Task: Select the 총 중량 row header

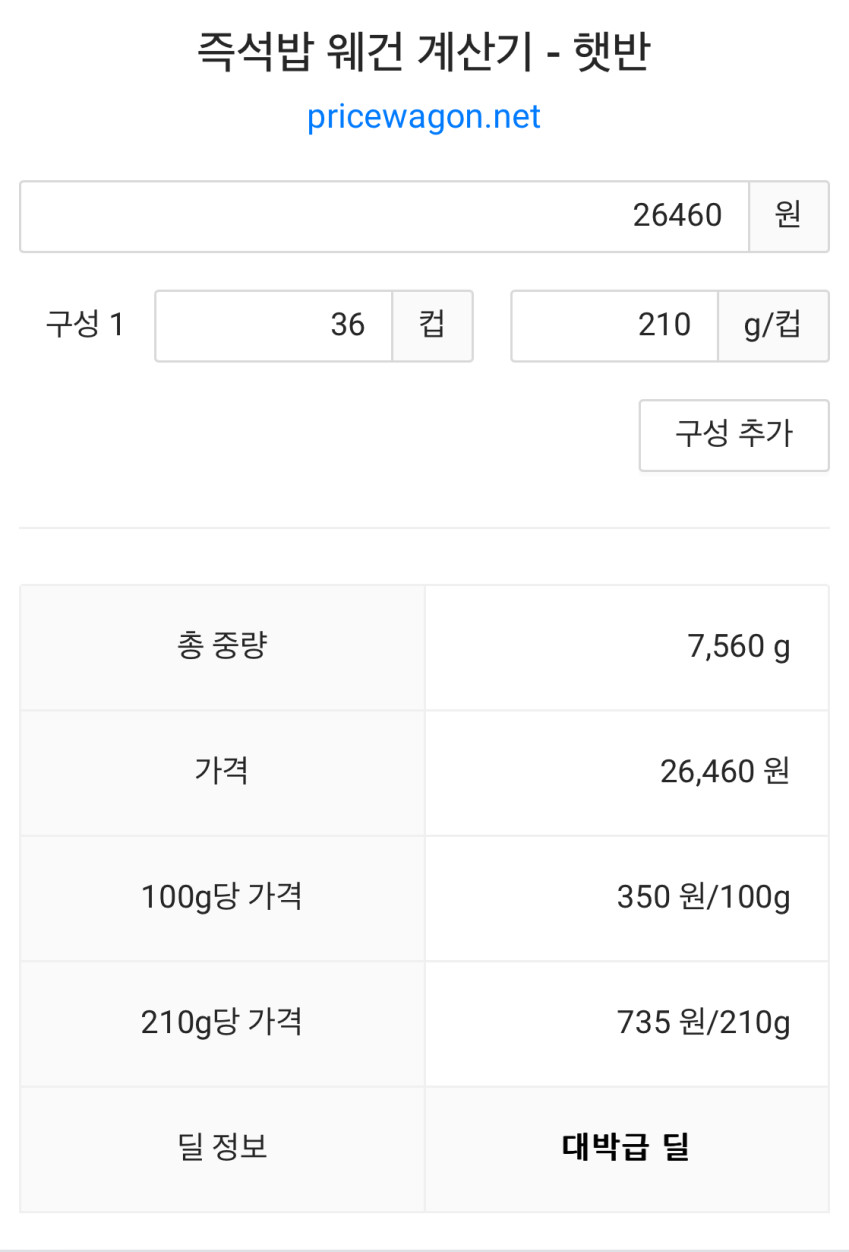Action: pyautogui.click(x=222, y=647)
